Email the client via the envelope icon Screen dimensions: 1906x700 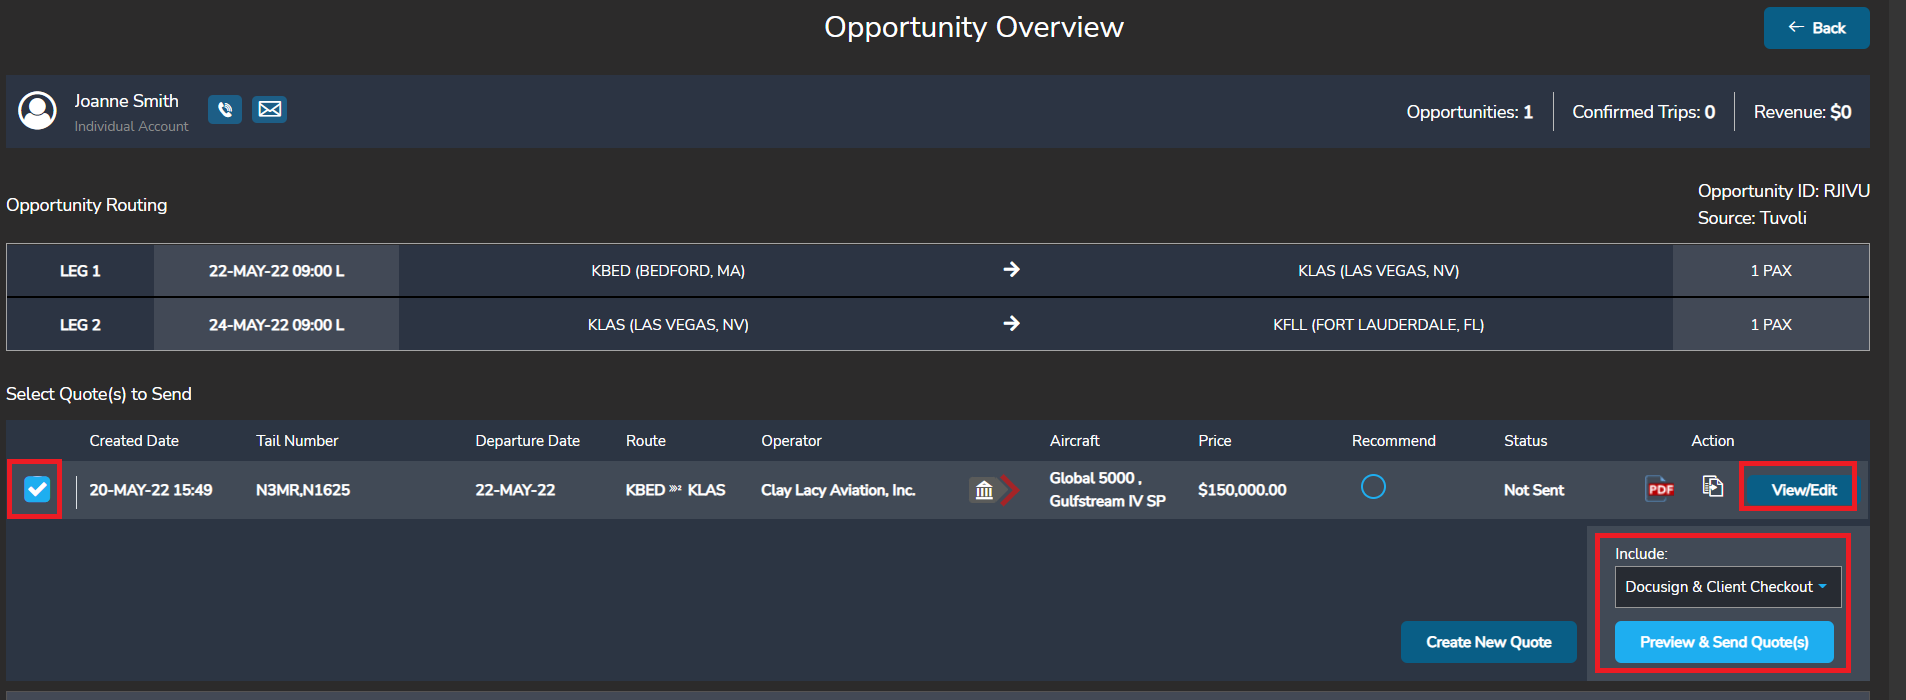coord(270,109)
